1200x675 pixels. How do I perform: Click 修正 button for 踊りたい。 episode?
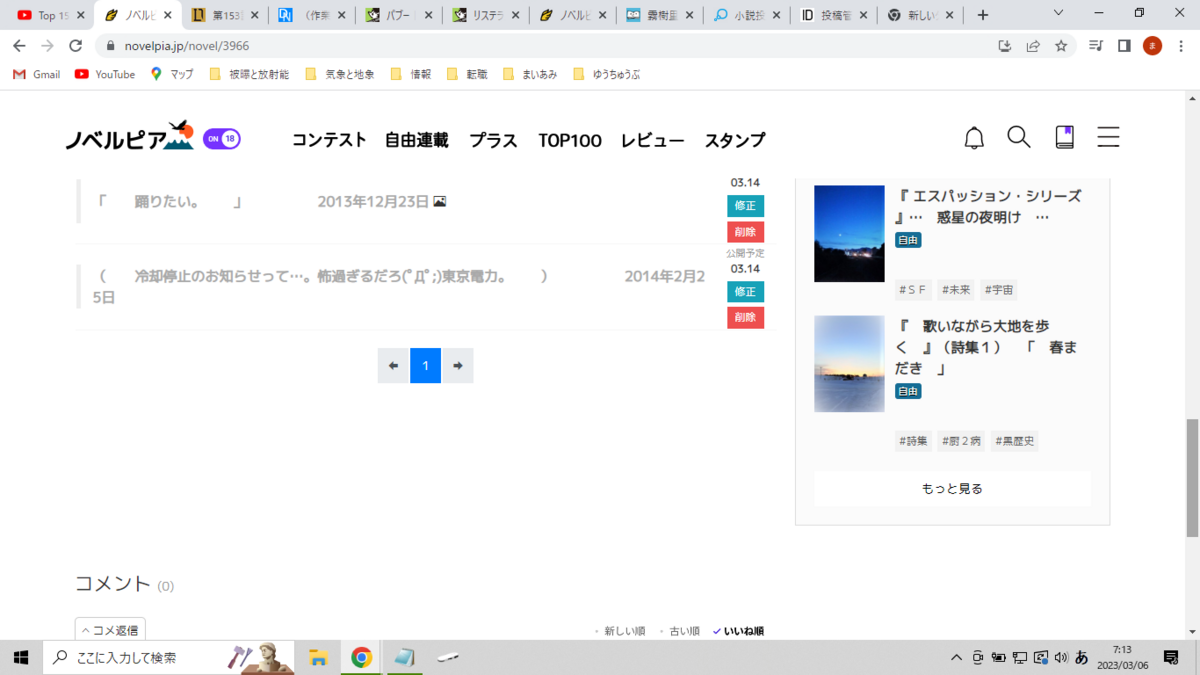click(x=745, y=205)
